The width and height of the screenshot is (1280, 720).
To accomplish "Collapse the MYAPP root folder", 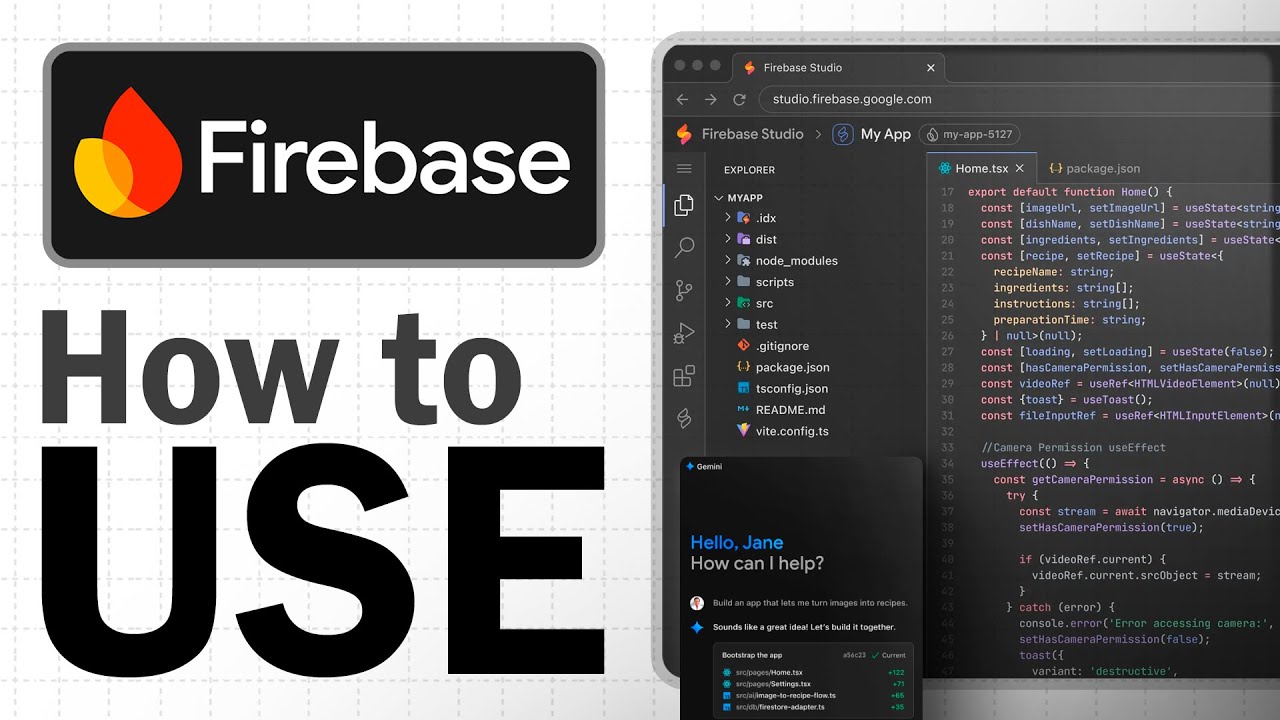I will [x=719, y=198].
